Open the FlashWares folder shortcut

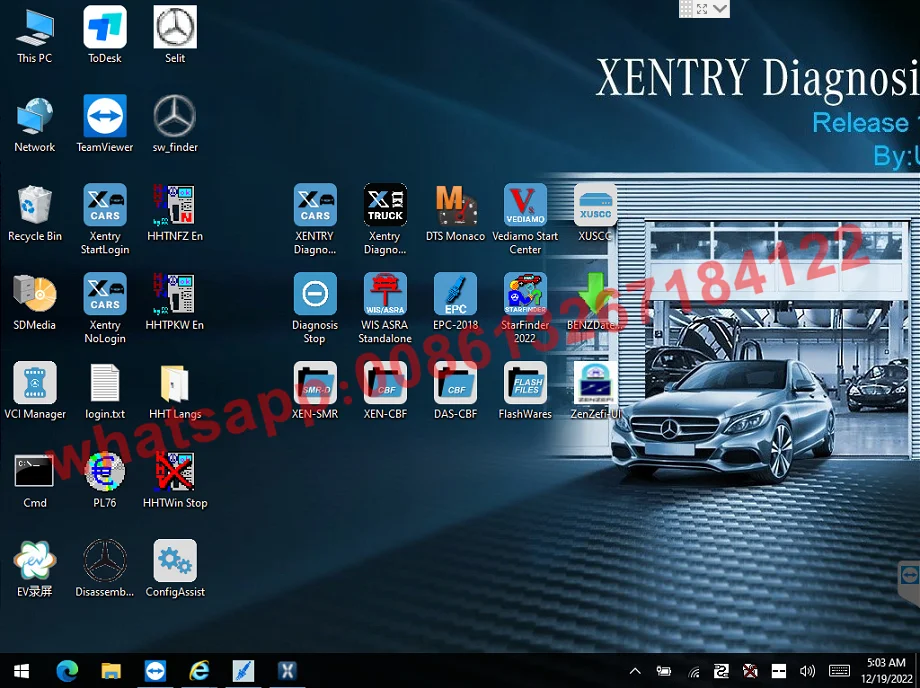point(525,384)
